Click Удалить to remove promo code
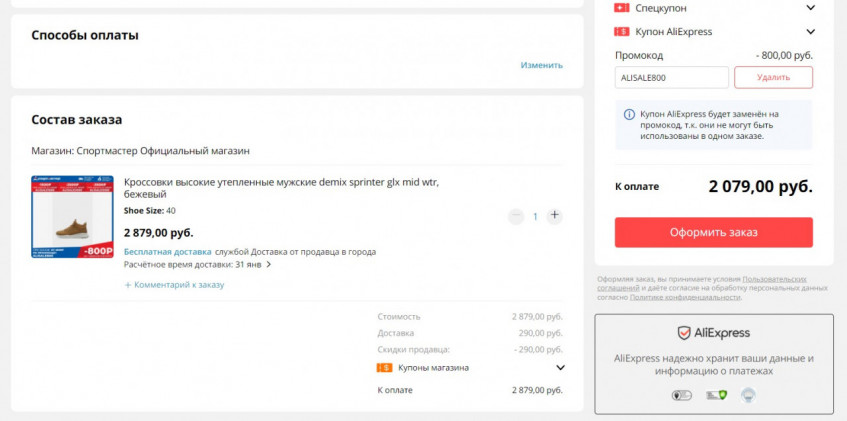The image size is (847, 421). [x=773, y=77]
